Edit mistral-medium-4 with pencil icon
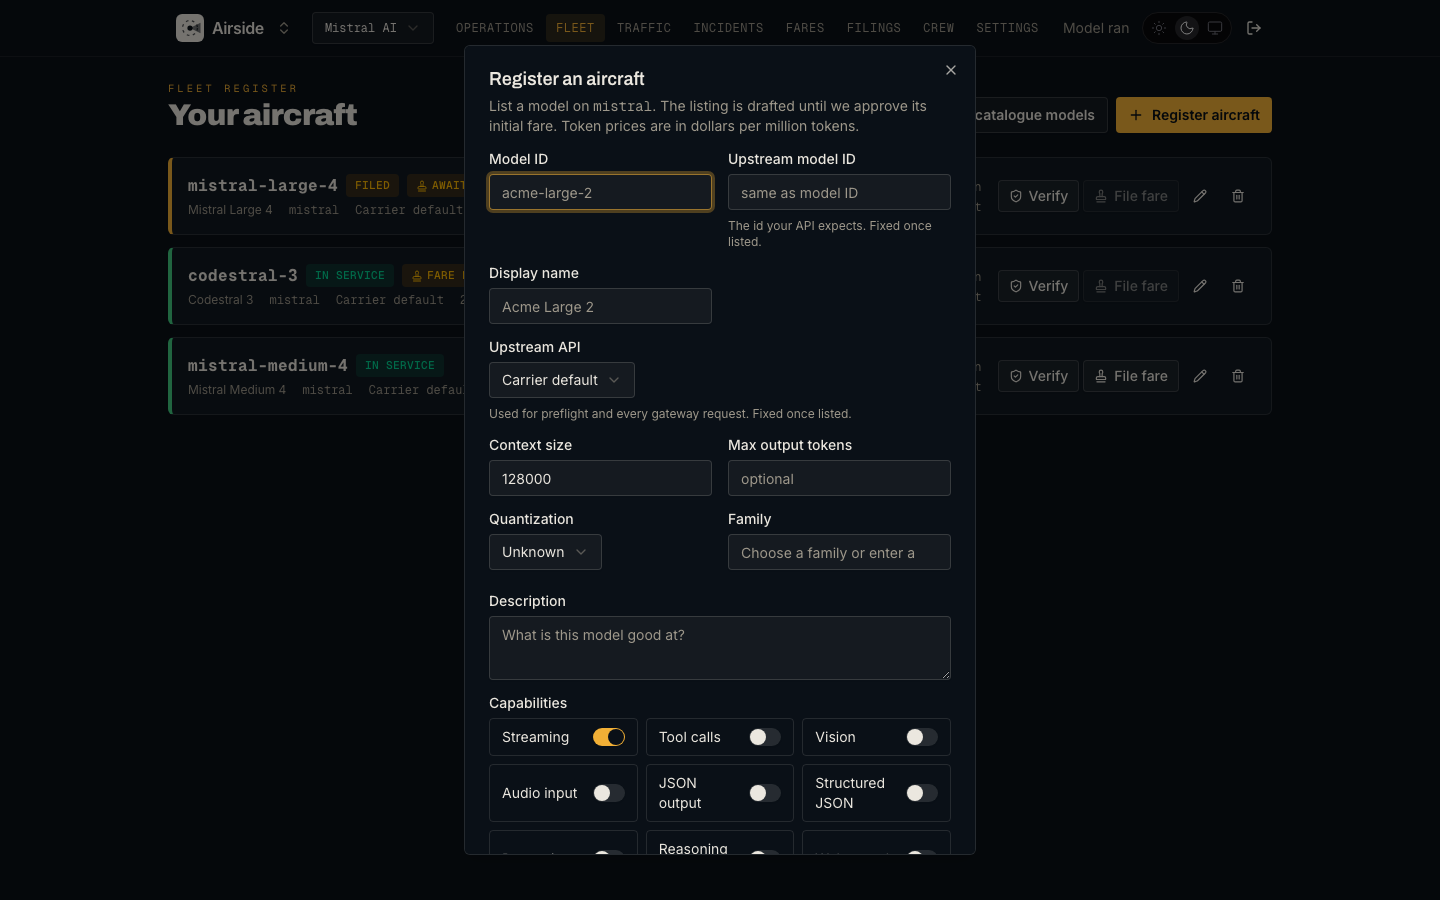 (x=1200, y=376)
